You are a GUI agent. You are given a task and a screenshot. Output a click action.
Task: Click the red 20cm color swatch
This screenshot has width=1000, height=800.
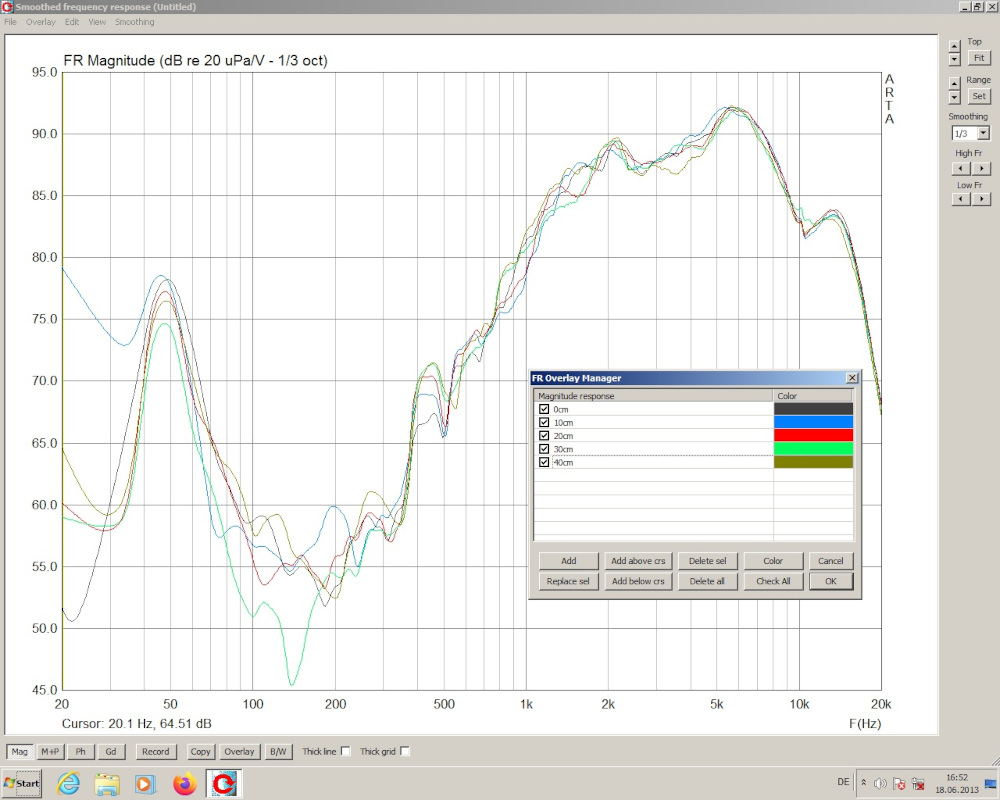pyautogui.click(x=813, y=435)
